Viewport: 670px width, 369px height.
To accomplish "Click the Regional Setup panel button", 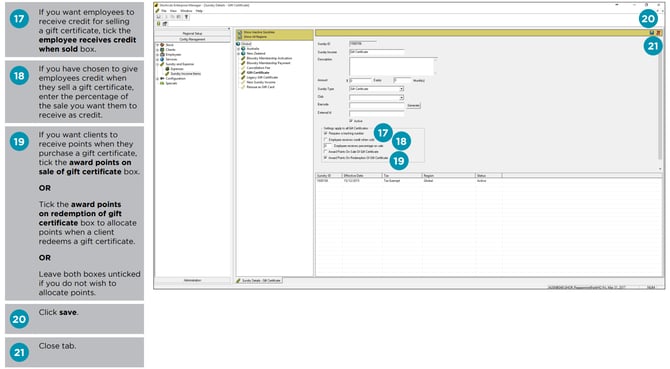I will click(x=192, y=33).
